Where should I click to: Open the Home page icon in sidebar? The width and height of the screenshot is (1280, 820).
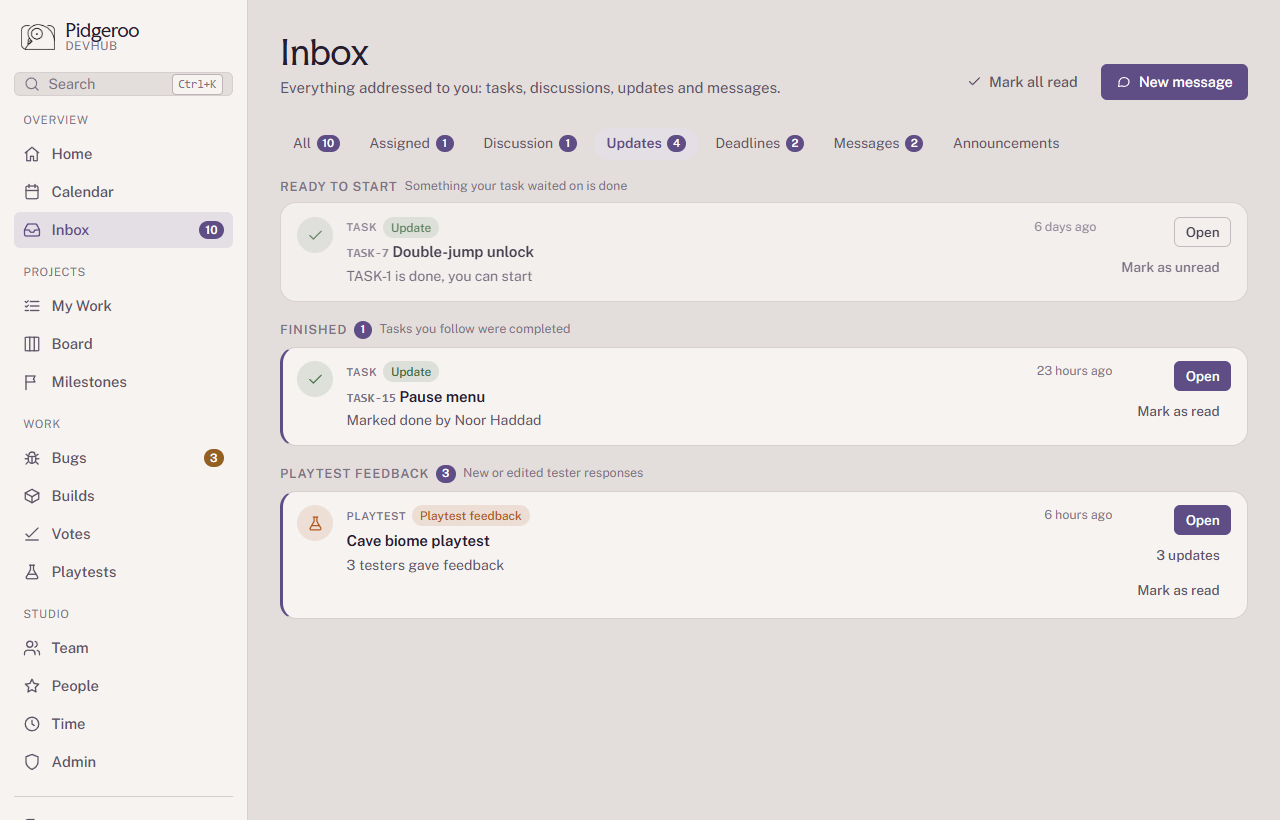(x=33, y=154)
